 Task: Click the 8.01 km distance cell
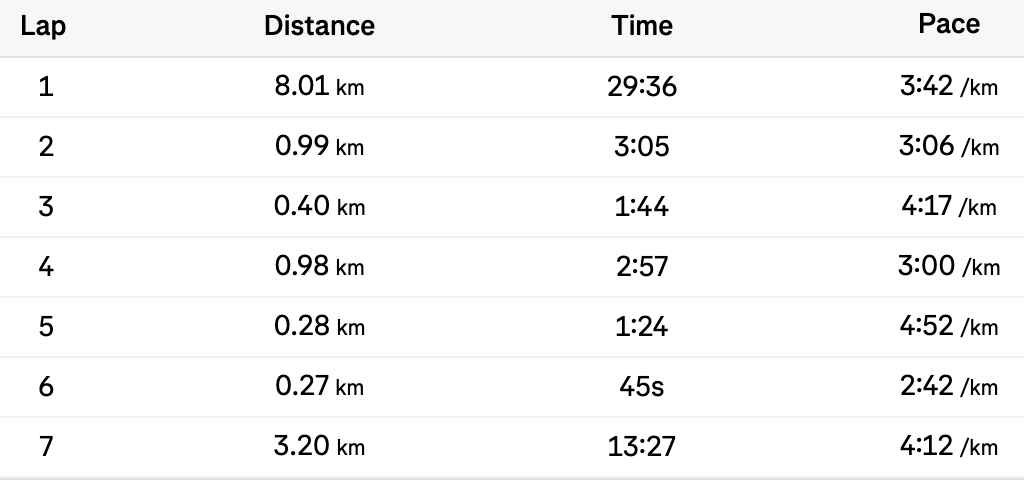click(319, 87)
